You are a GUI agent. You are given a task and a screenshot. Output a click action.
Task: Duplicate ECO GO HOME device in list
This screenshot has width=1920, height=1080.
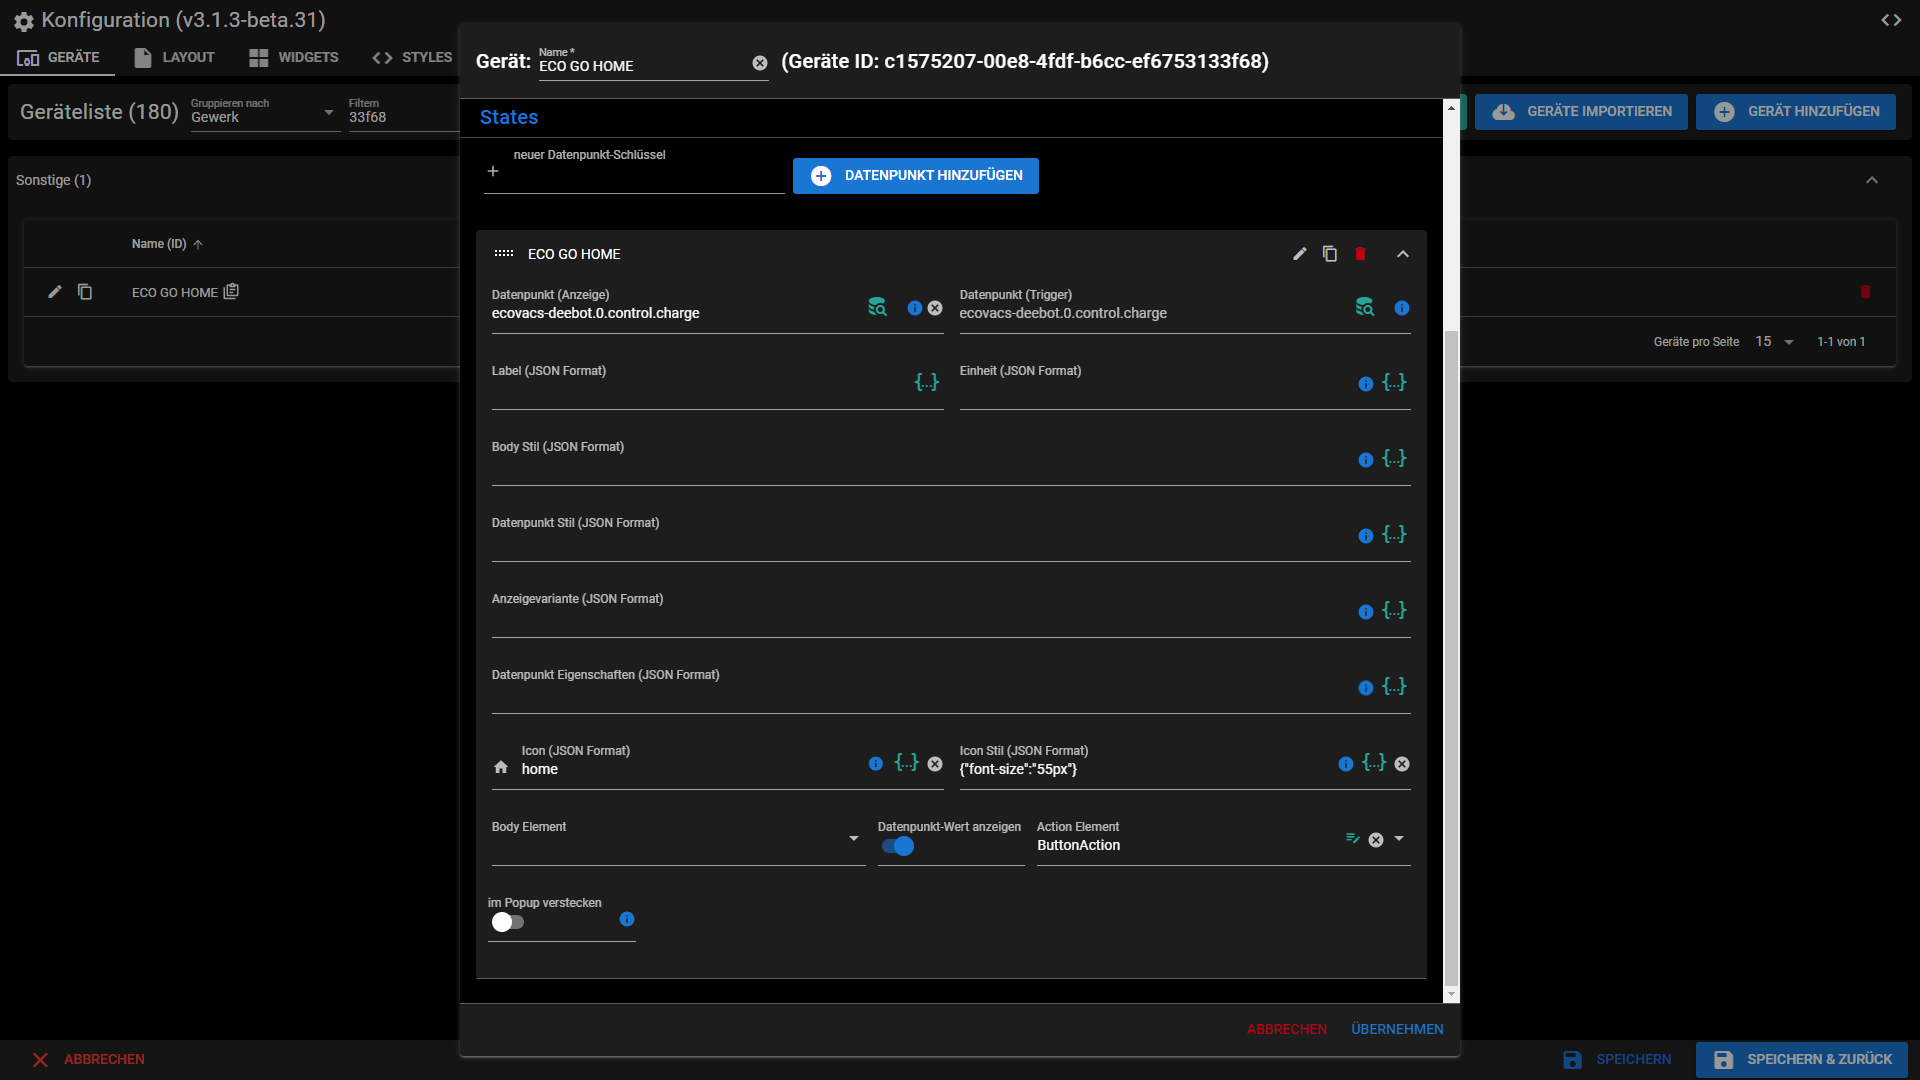click(85, 292)
